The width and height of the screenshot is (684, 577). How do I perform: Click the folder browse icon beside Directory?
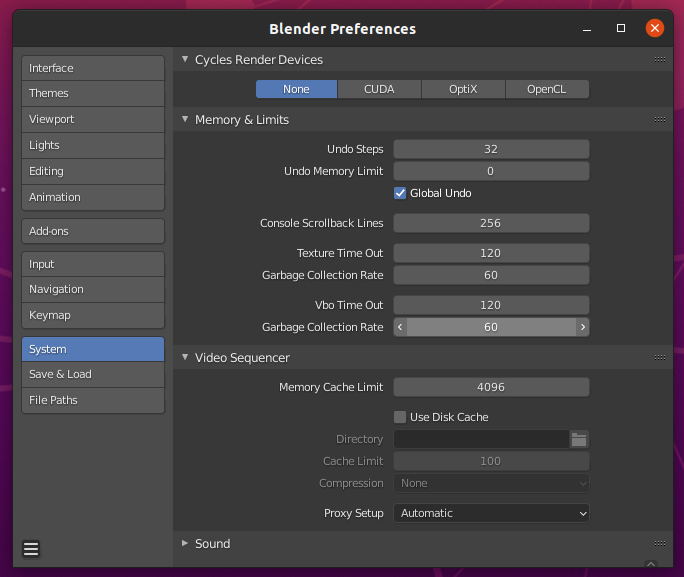click(x=579, y=439)
